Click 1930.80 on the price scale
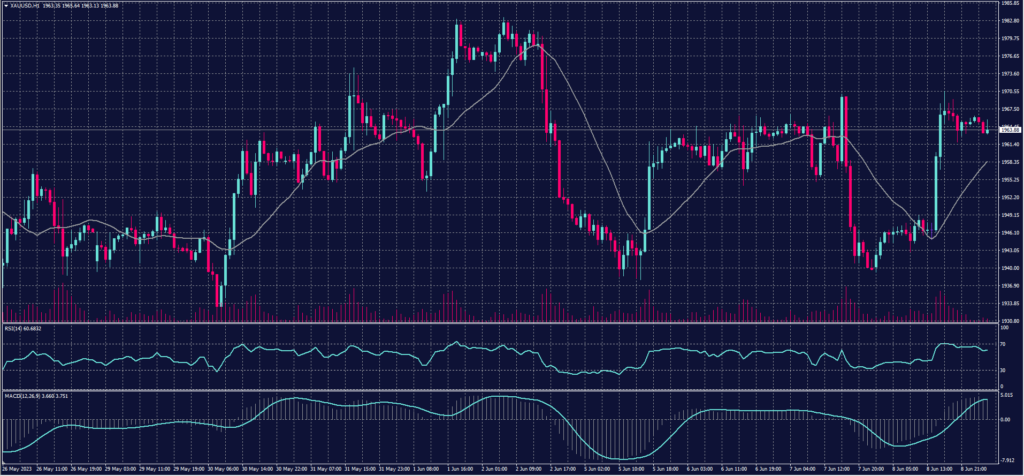Image resolution: width=1024 pixels, height=476 pixels. click(1009, 320)
